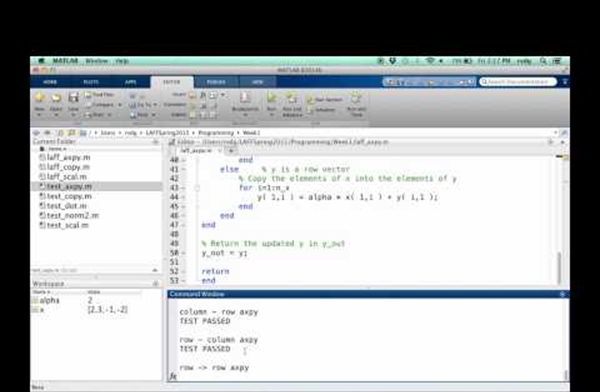Screen dimensions: 600x392
Task: Open the Notification Center icon
Action: [557, 61]
